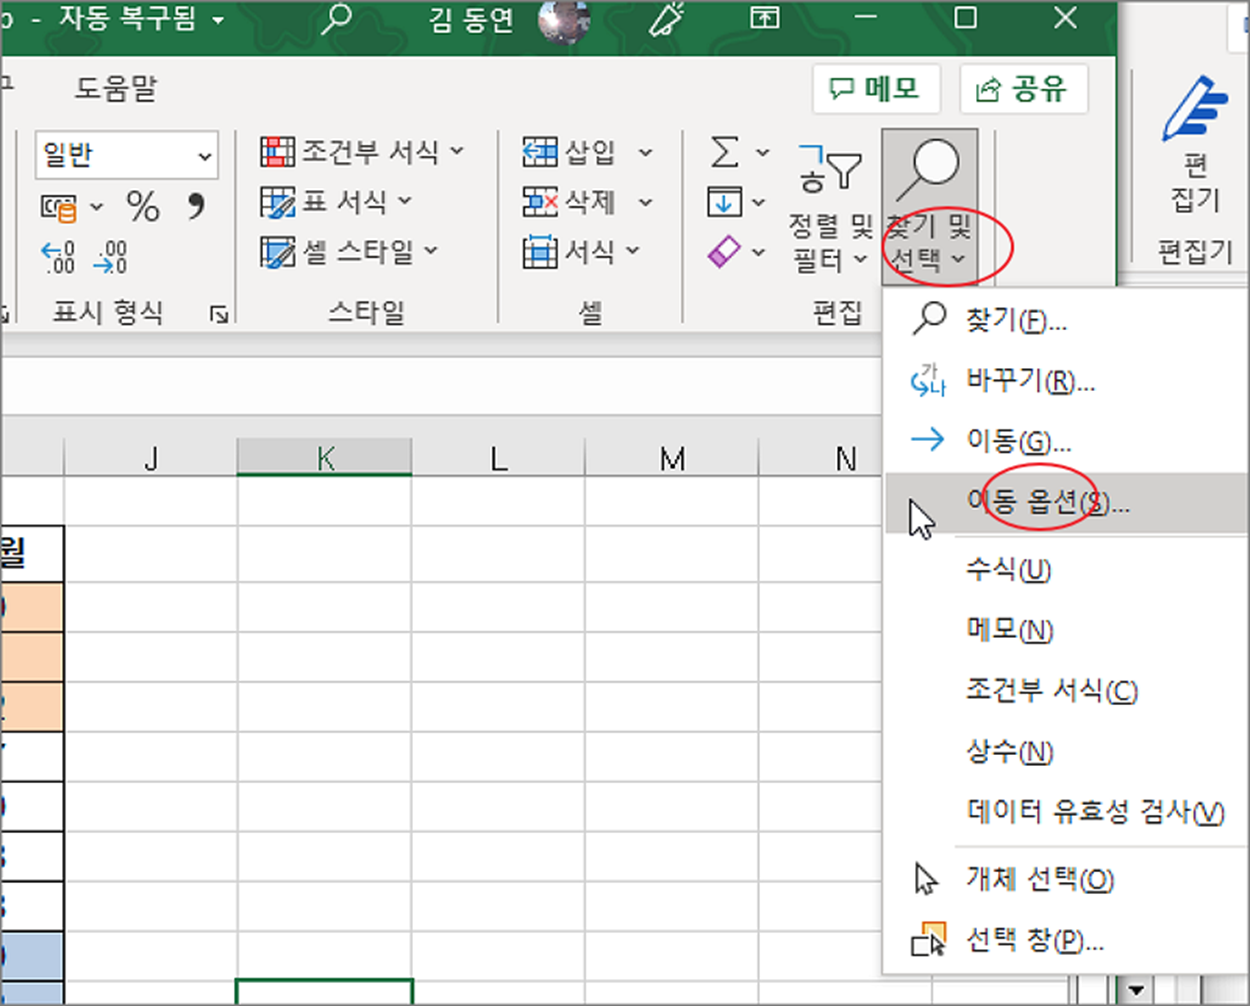Click the Clear eraser icon

click(724, 252)
